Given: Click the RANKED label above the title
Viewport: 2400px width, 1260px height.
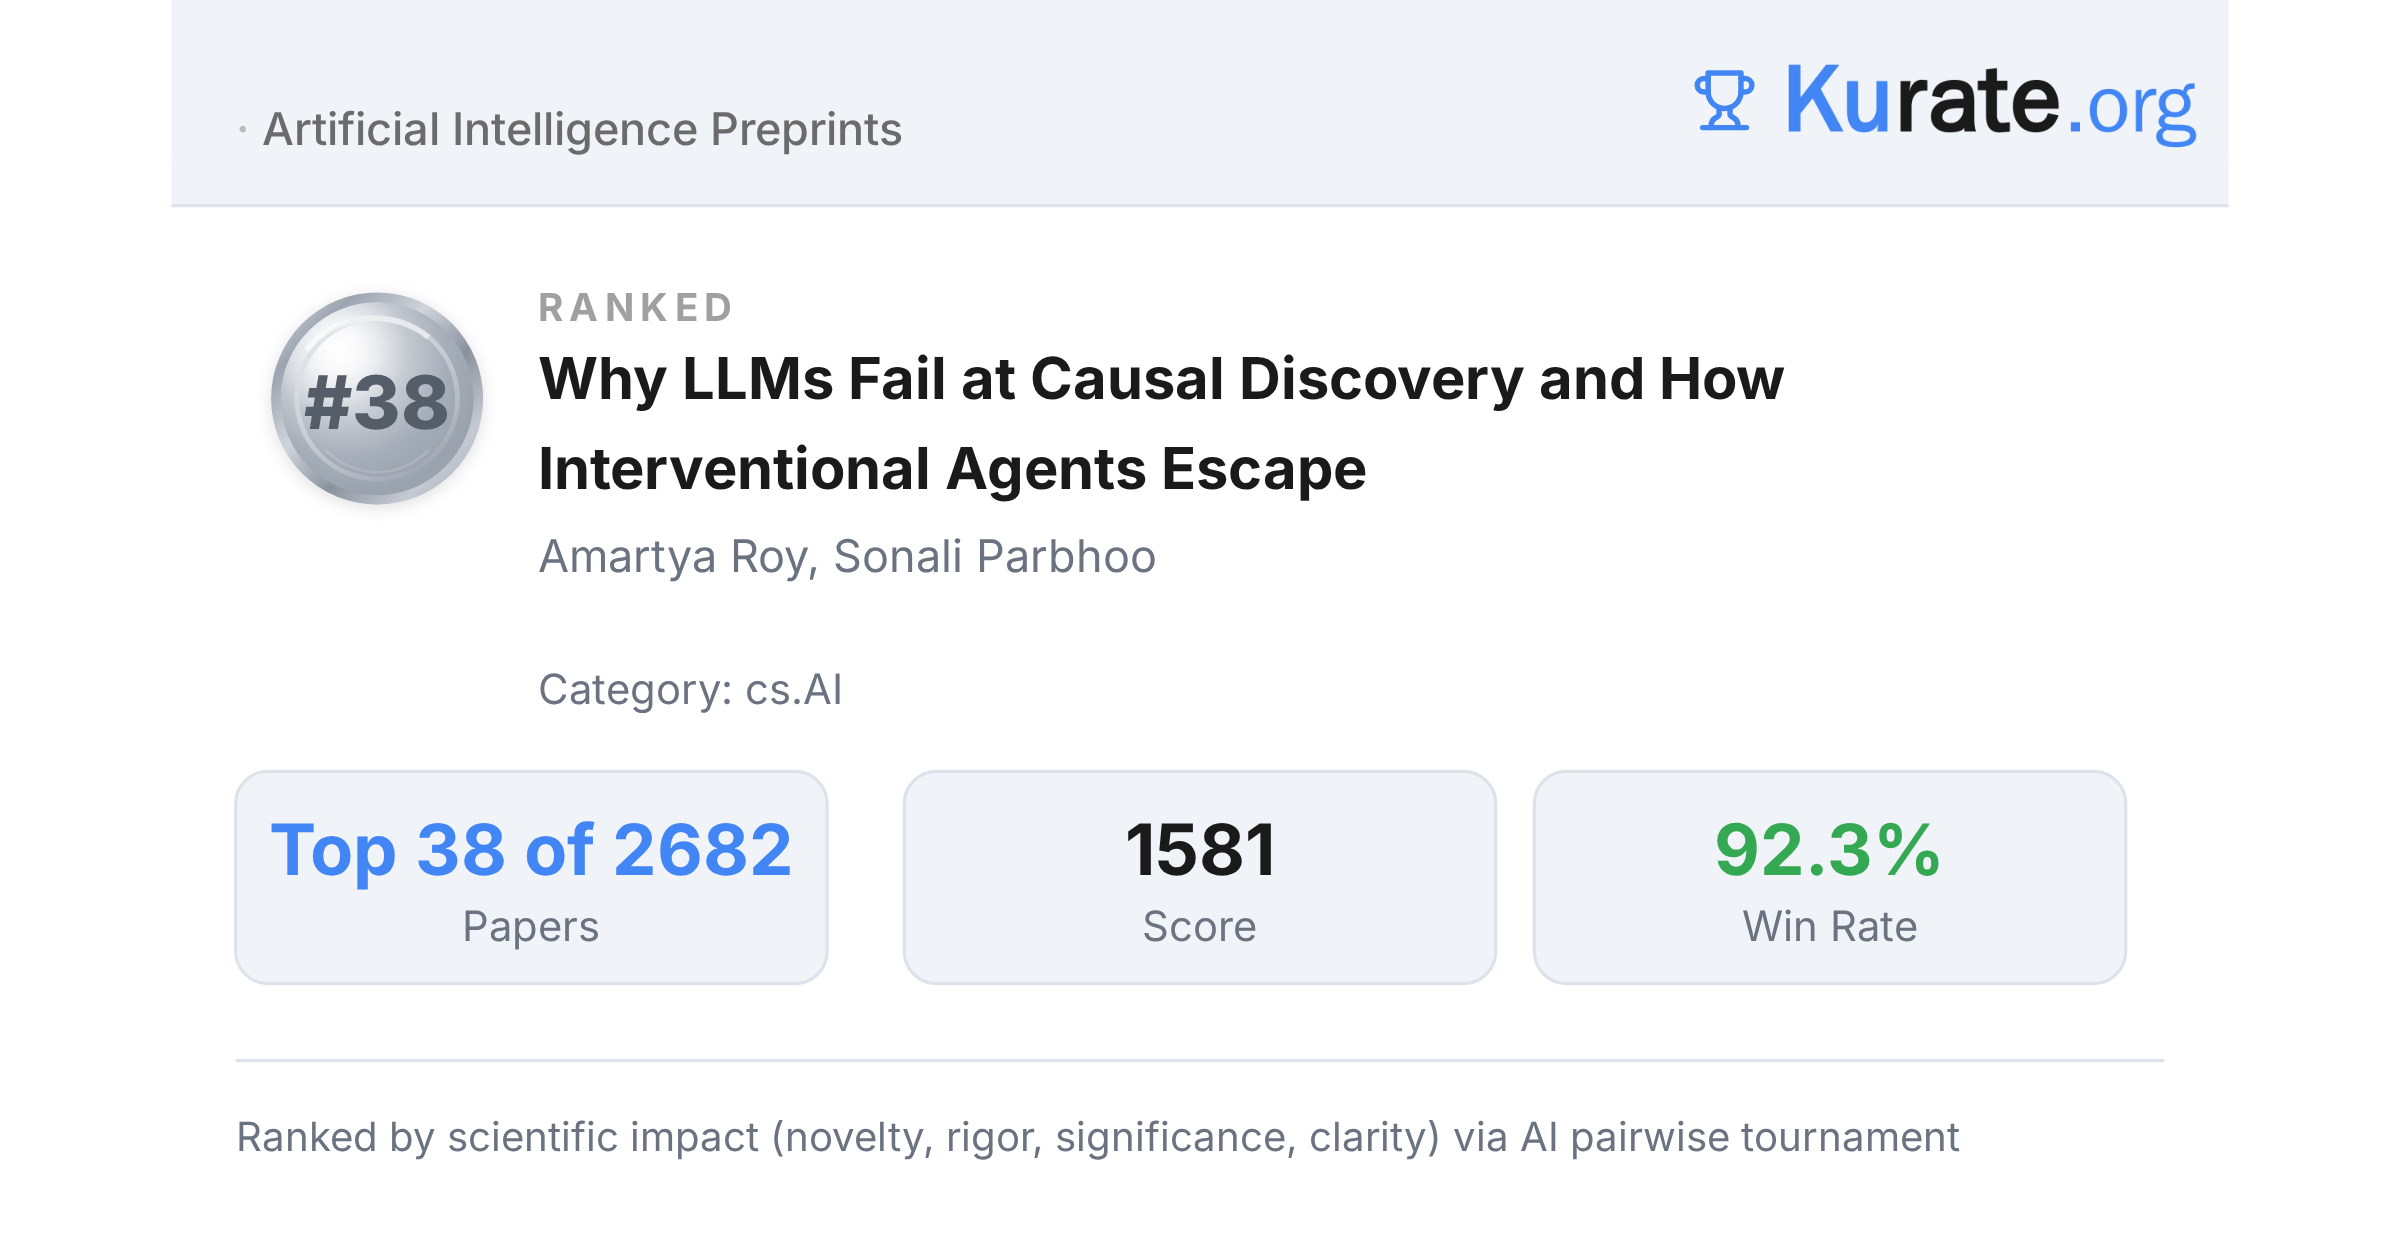Looking at the screenshot, I should click(636, 307).
